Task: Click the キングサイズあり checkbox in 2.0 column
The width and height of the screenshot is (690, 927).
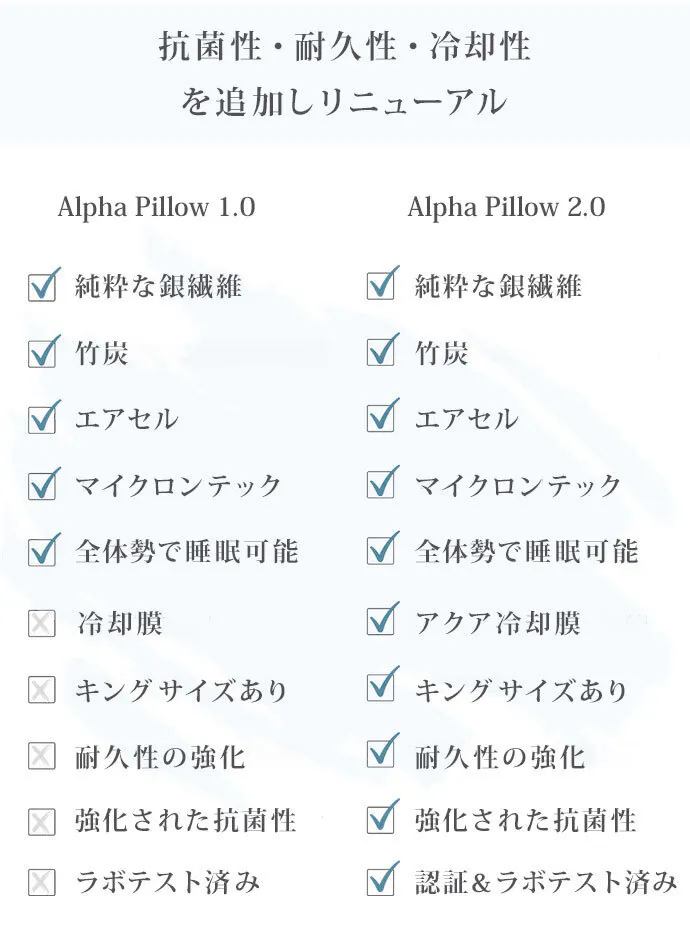Action: tap(381, 689)
